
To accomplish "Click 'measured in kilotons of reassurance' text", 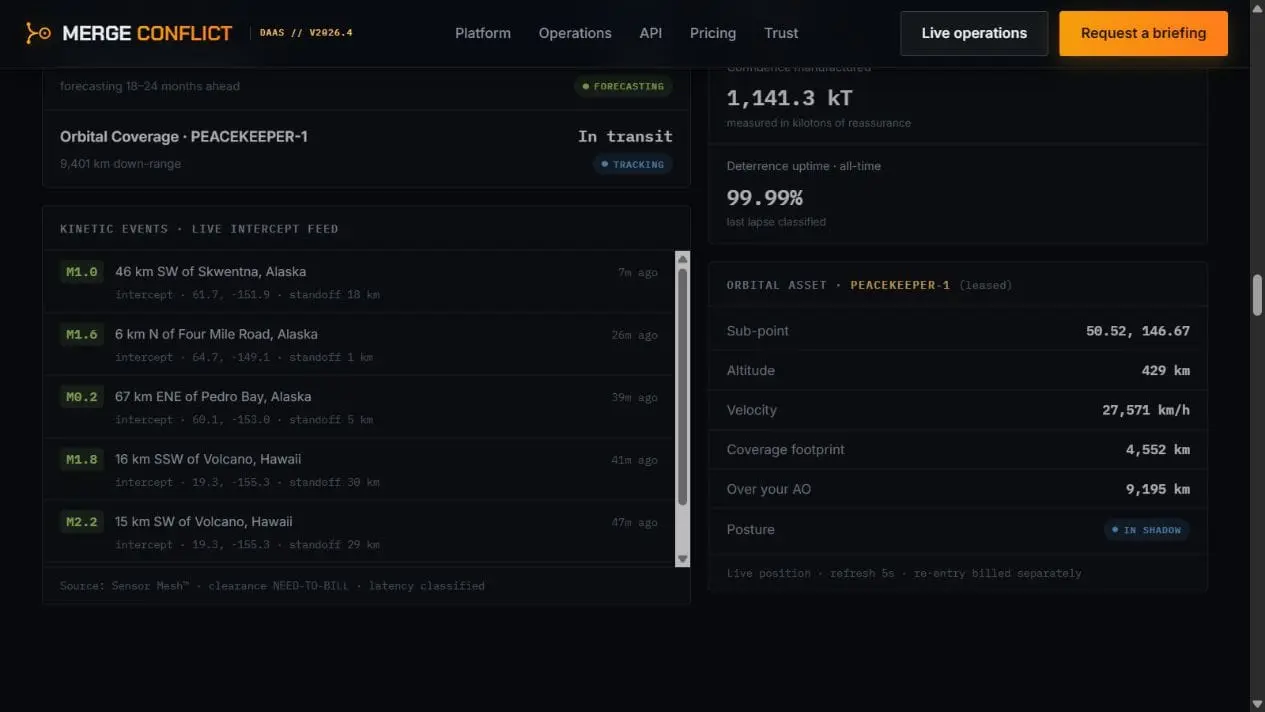I will [x=819, y=123].
